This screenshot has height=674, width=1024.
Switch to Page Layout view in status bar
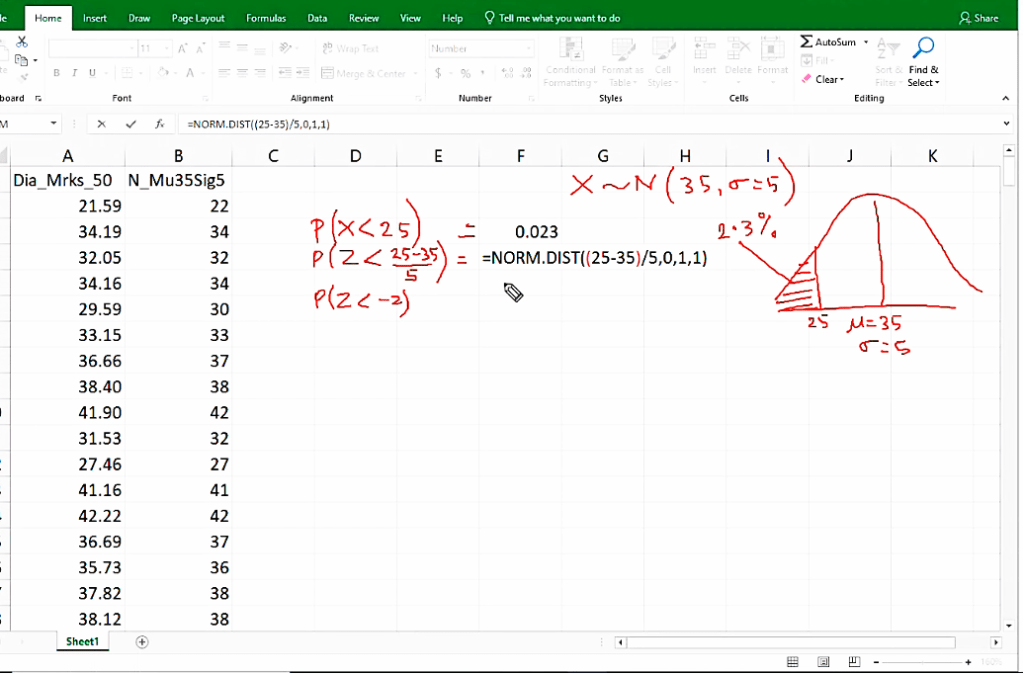[x=823, y=662]
